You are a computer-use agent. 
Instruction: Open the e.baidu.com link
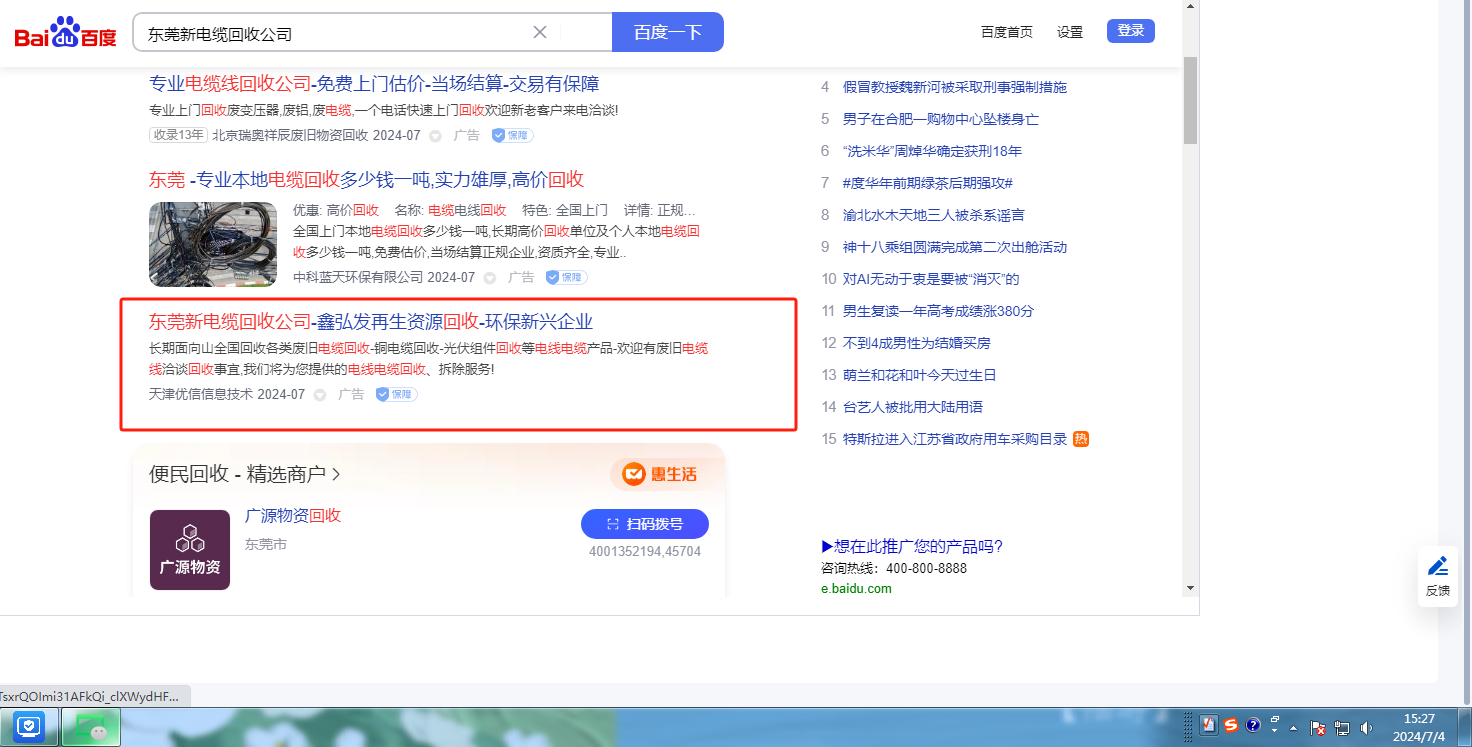tap(856, 588)
